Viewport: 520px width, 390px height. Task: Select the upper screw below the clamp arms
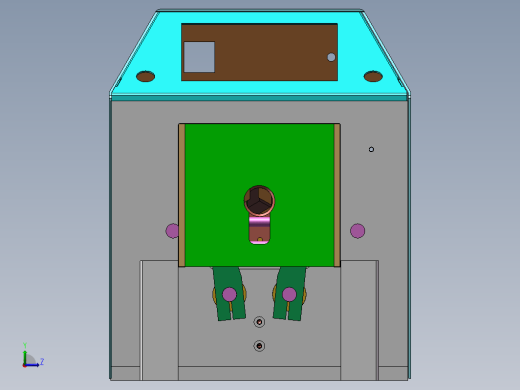tap(259, 322)
